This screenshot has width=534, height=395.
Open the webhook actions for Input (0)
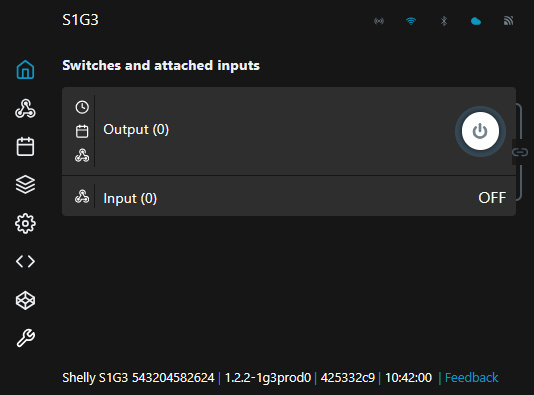click(82, 196)
